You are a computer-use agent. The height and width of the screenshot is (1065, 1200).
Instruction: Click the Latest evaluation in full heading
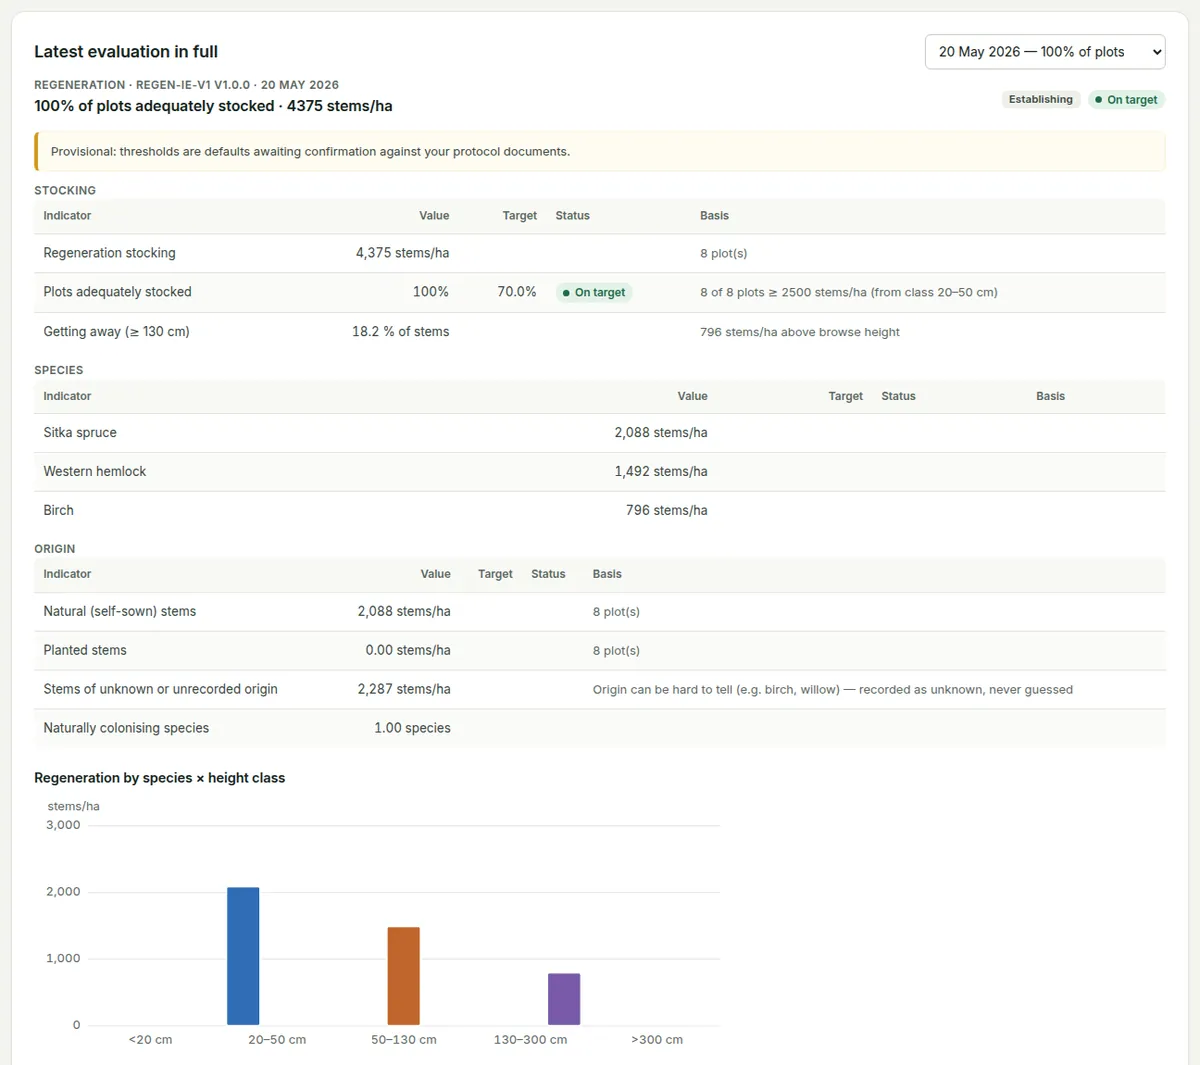pos(126,52)
